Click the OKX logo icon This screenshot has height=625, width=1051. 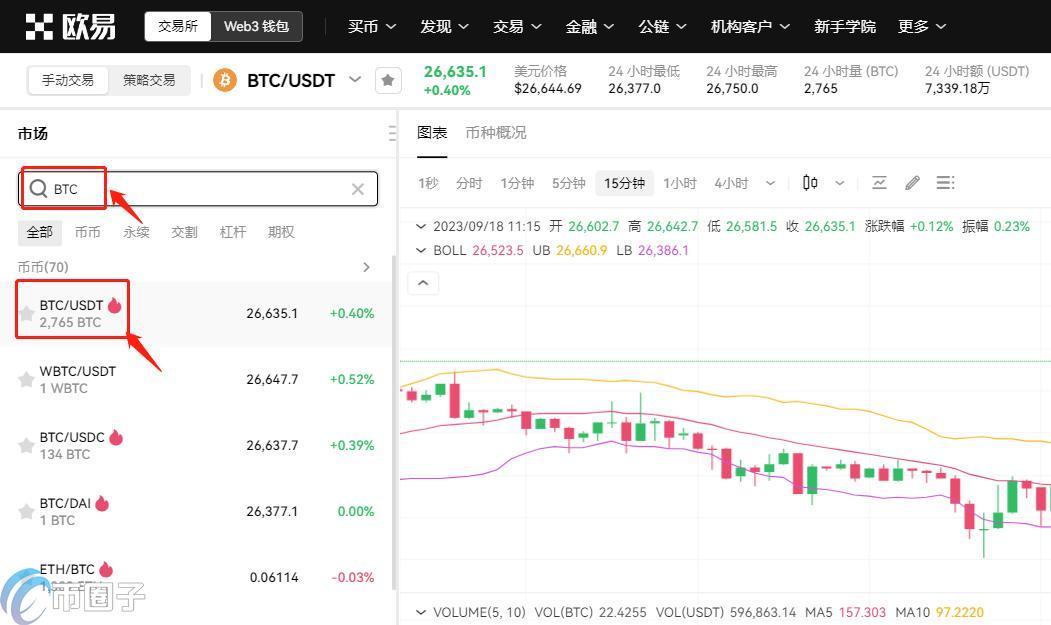[39, 26]
